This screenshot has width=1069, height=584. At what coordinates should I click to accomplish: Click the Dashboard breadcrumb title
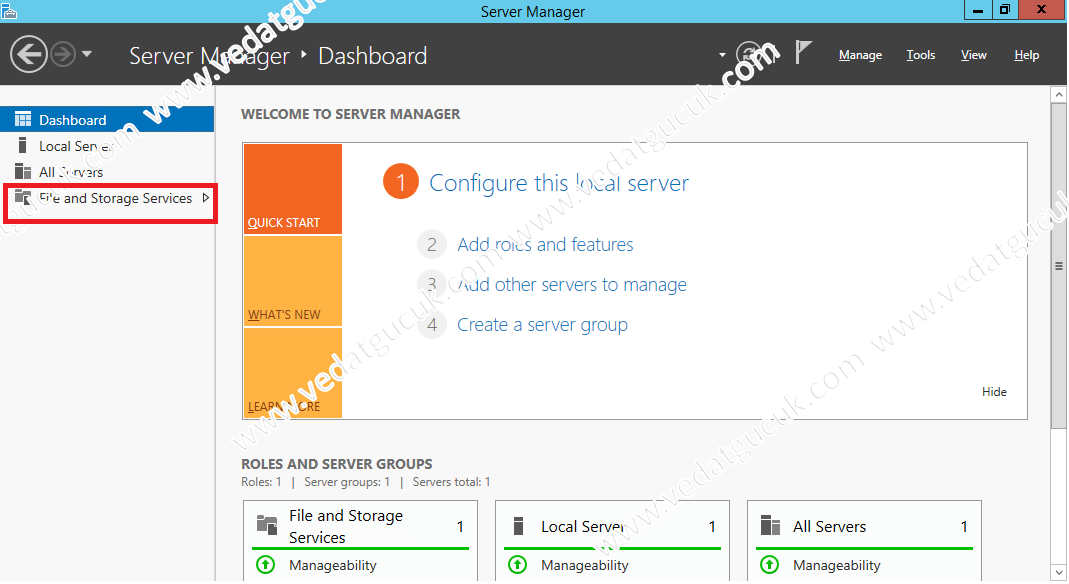pyautogui.click(x=373, y=56)
